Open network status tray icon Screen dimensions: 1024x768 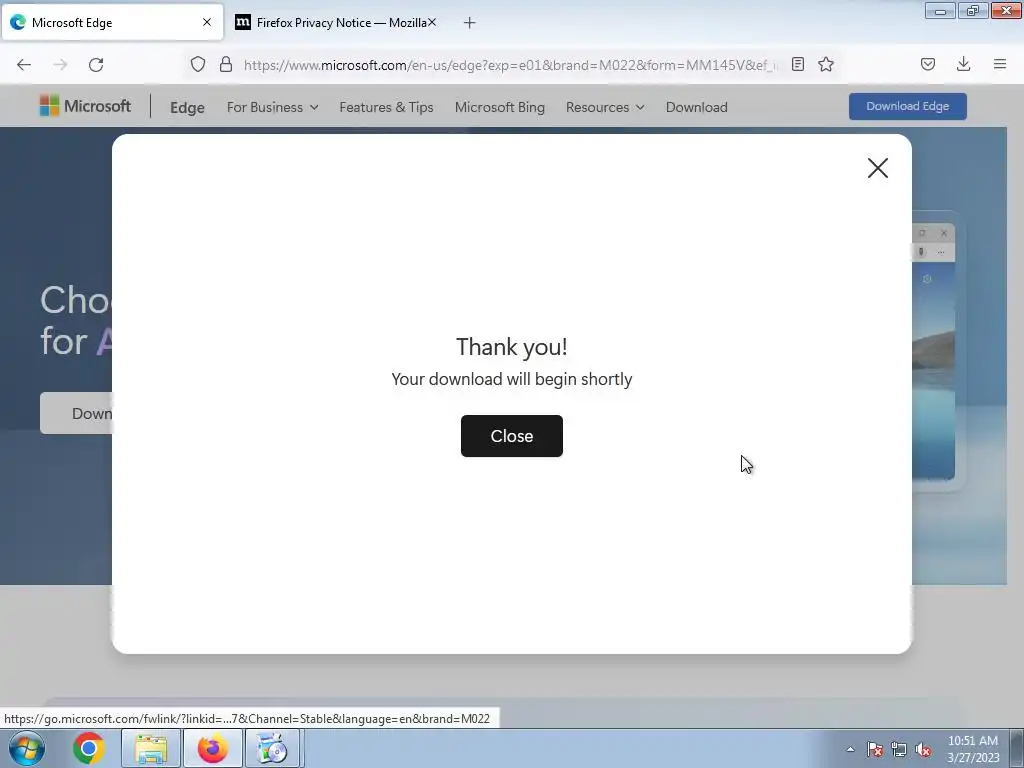[899, 749]
